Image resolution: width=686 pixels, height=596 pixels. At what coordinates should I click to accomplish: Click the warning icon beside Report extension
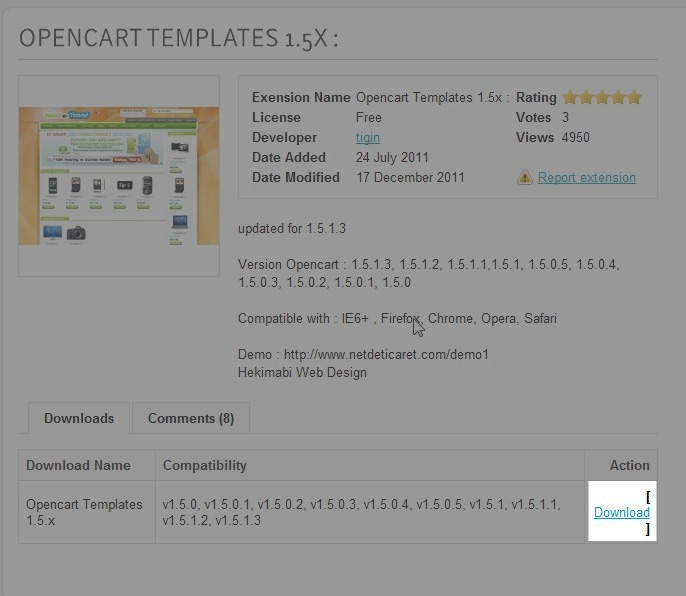tap(525, 177)
